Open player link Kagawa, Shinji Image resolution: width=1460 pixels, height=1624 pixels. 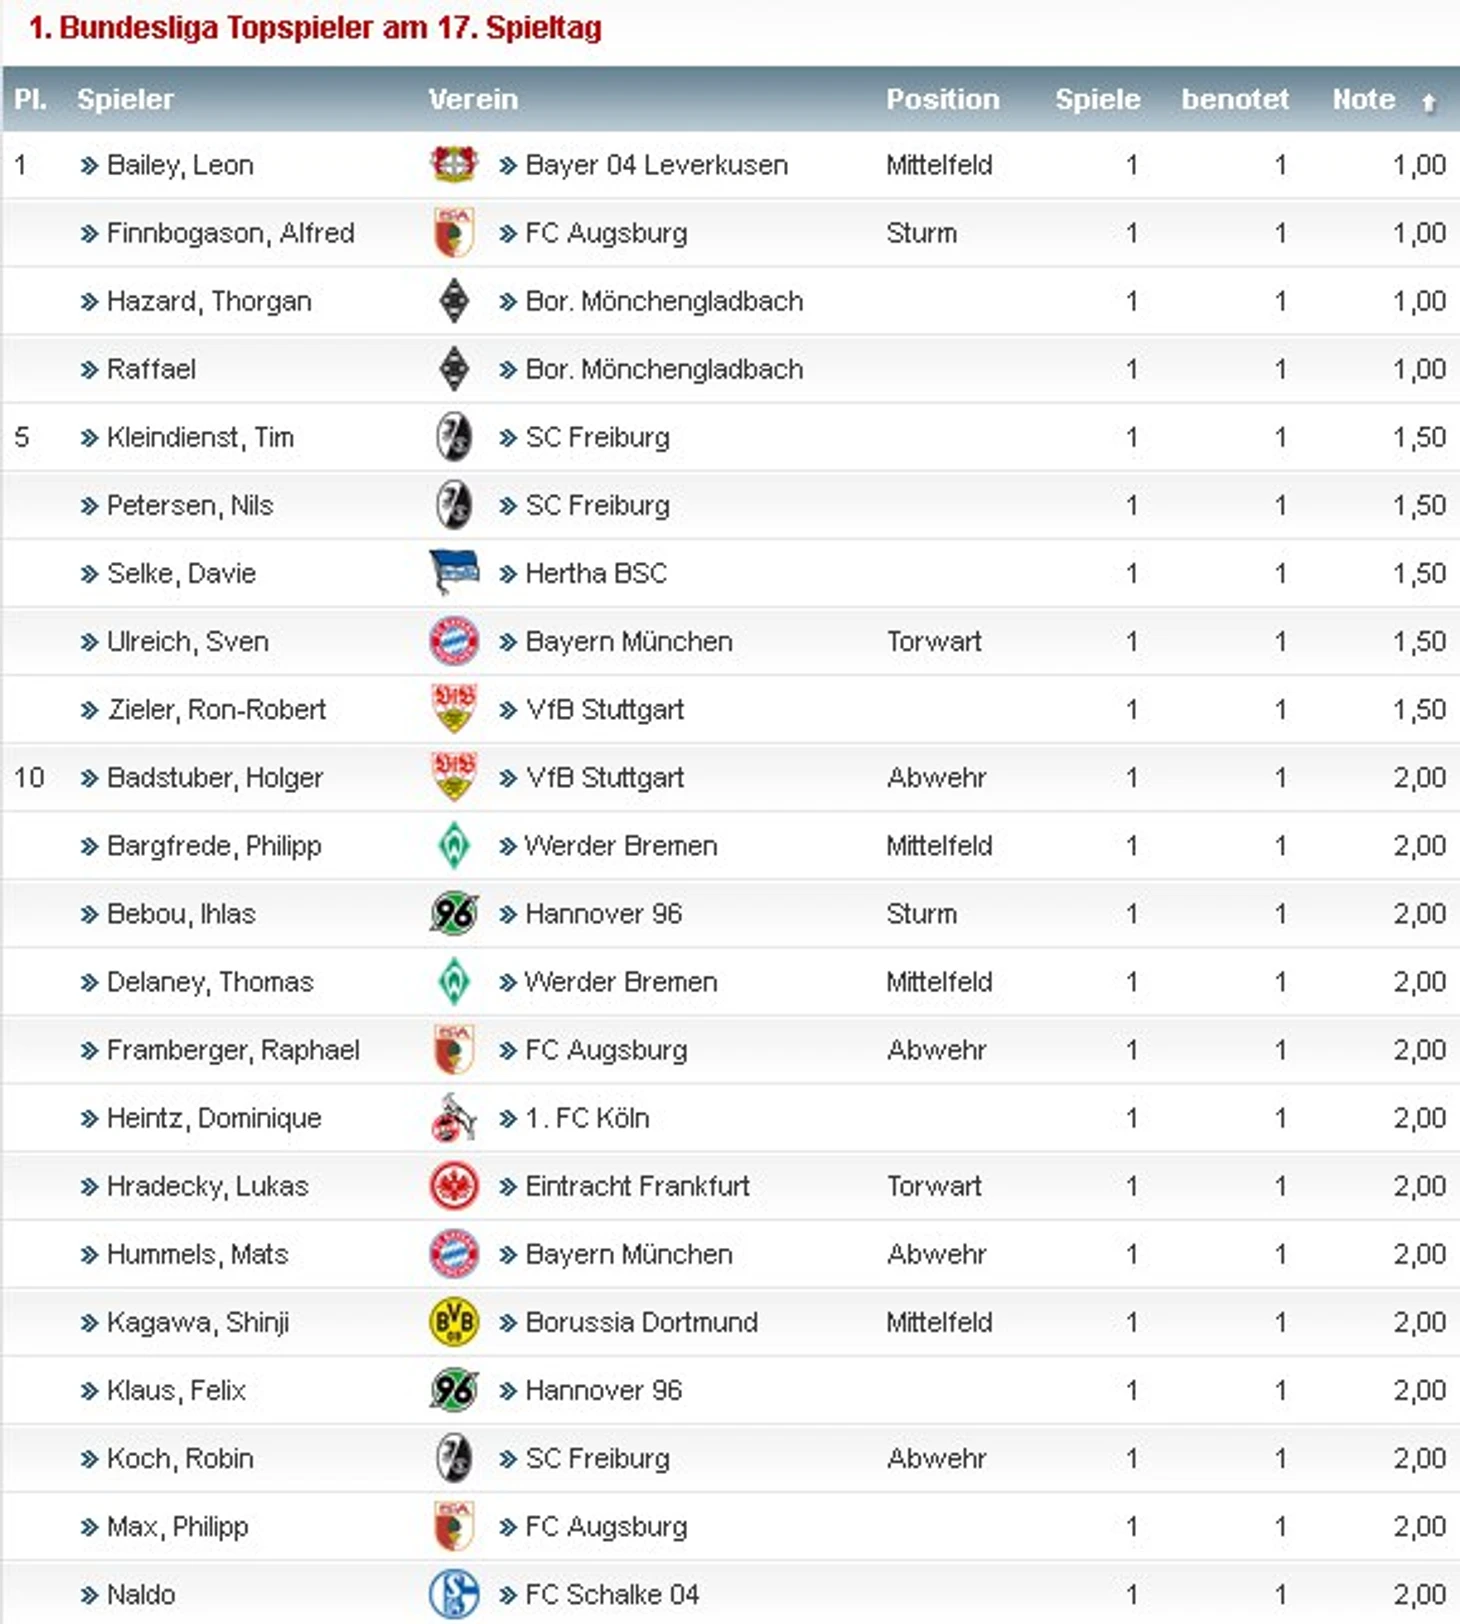coord(198,1322)
